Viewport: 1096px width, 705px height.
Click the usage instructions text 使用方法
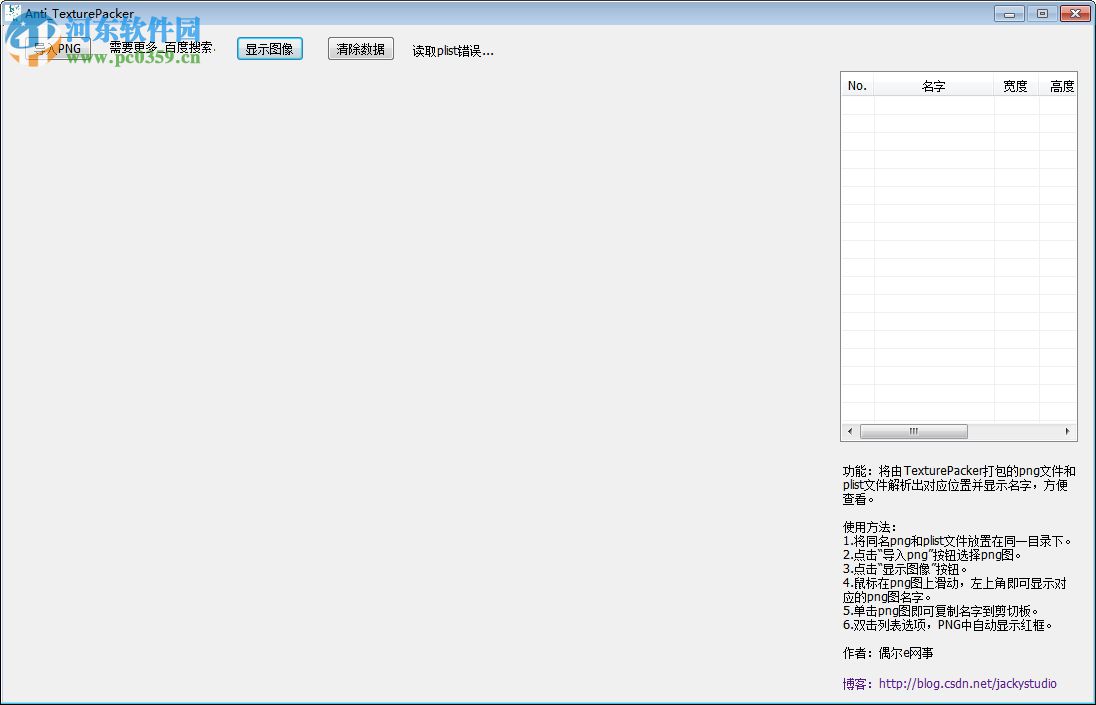pos(872,528)
